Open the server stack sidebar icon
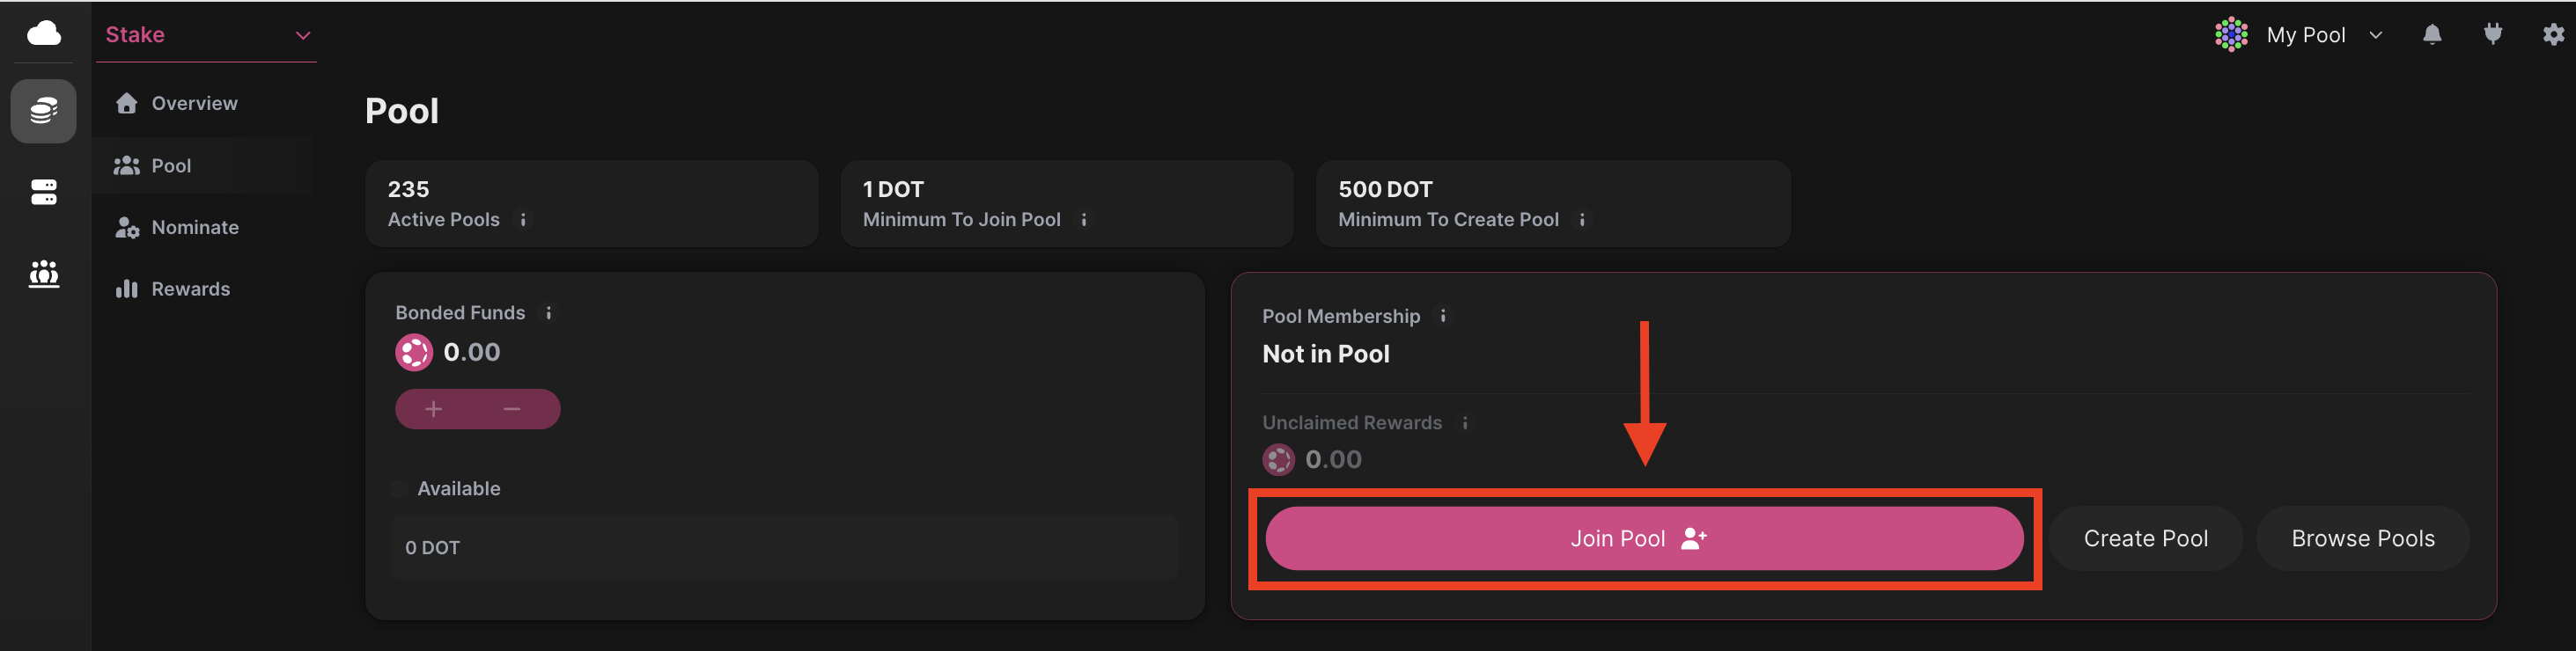 pyautogui.click(x=44, y=192)
